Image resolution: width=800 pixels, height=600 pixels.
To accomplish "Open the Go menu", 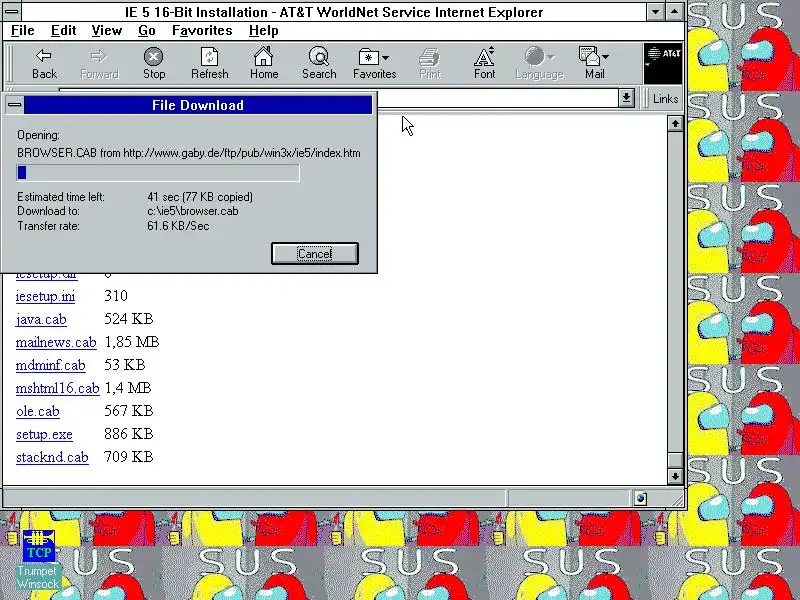I will click(146, 31).
